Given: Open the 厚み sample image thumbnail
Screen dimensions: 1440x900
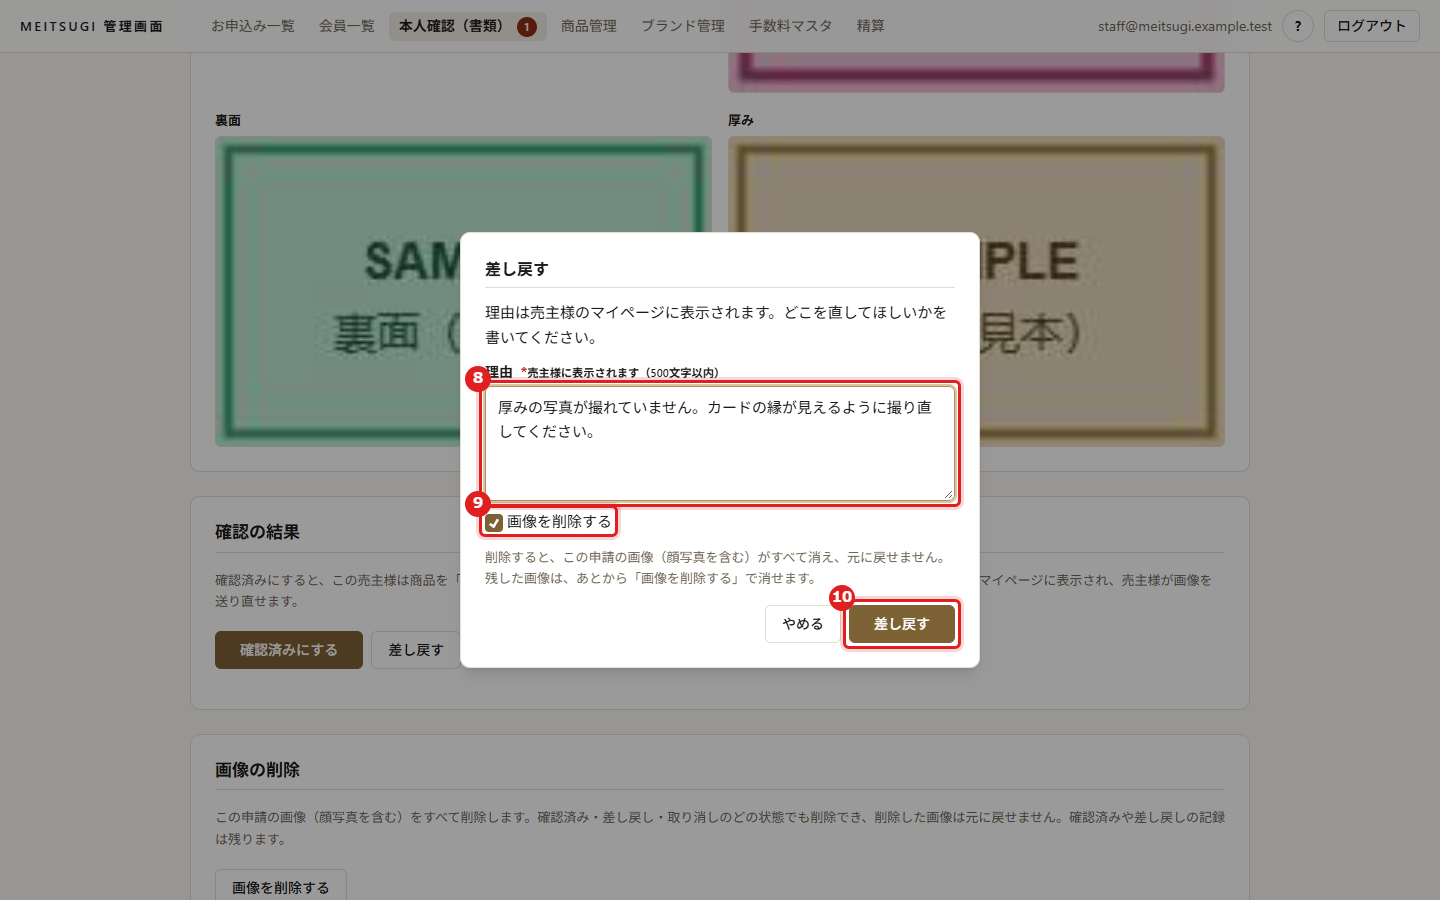Looking at the screenshot, I should click(x=976, y=291).
